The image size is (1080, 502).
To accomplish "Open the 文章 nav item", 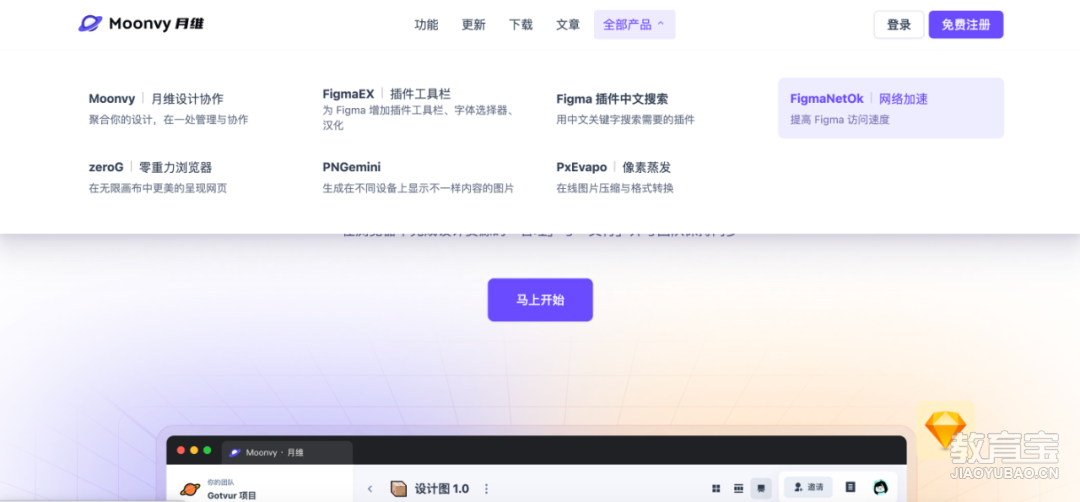I will [568, 25].
